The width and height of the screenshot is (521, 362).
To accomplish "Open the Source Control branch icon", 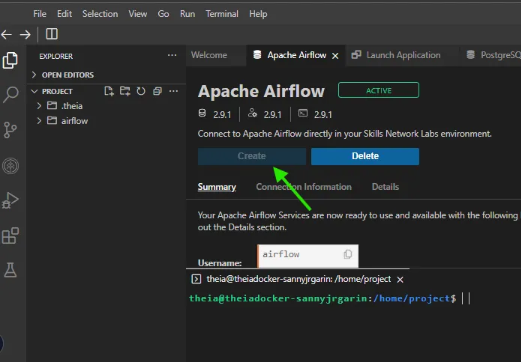I will point(10,130).
